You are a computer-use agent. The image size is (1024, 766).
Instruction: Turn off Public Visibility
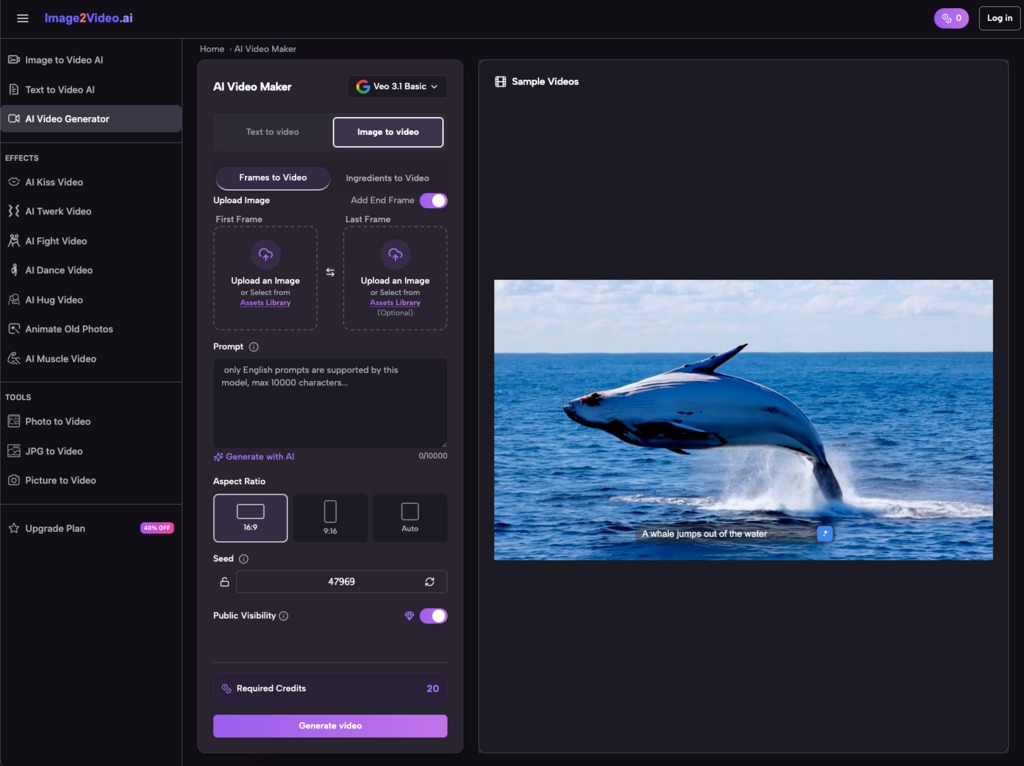pyautogui.click(x=436, y=616)
